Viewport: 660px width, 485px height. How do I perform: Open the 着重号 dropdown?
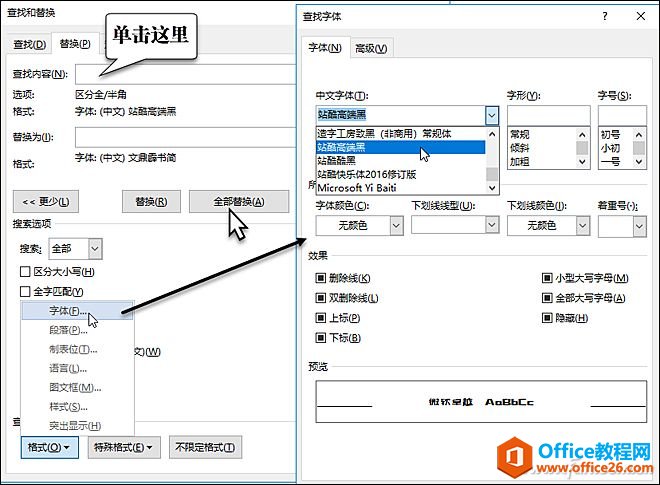point(639,227)
